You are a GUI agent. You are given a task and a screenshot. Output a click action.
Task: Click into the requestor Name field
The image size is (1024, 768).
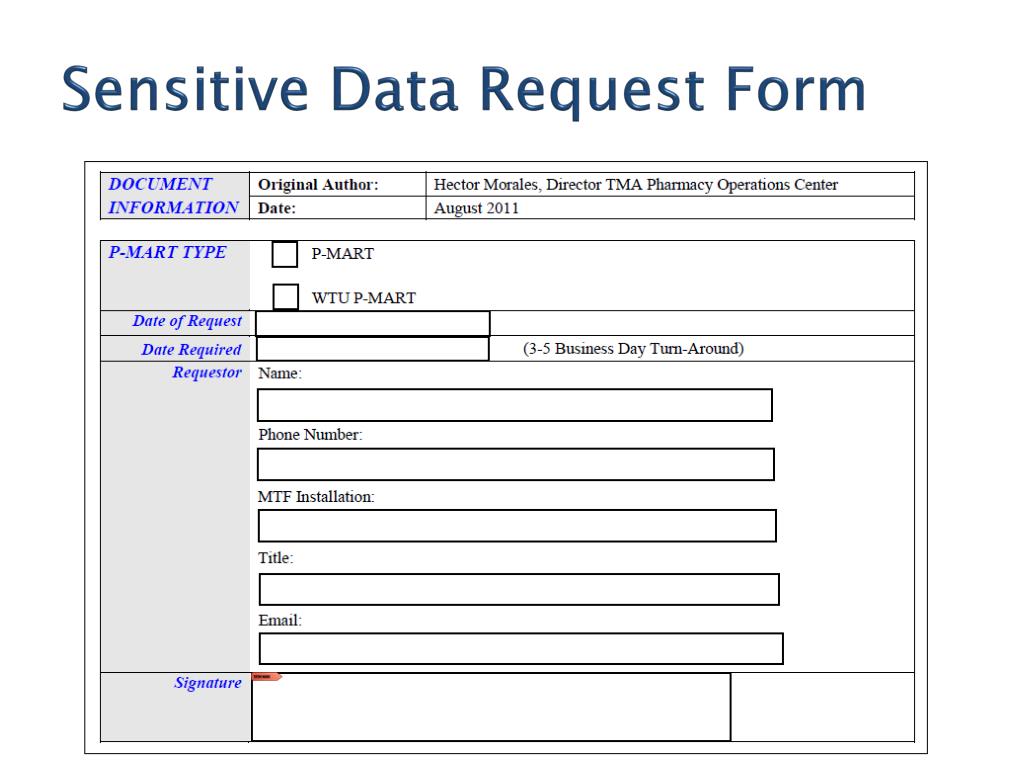[515, 405]
